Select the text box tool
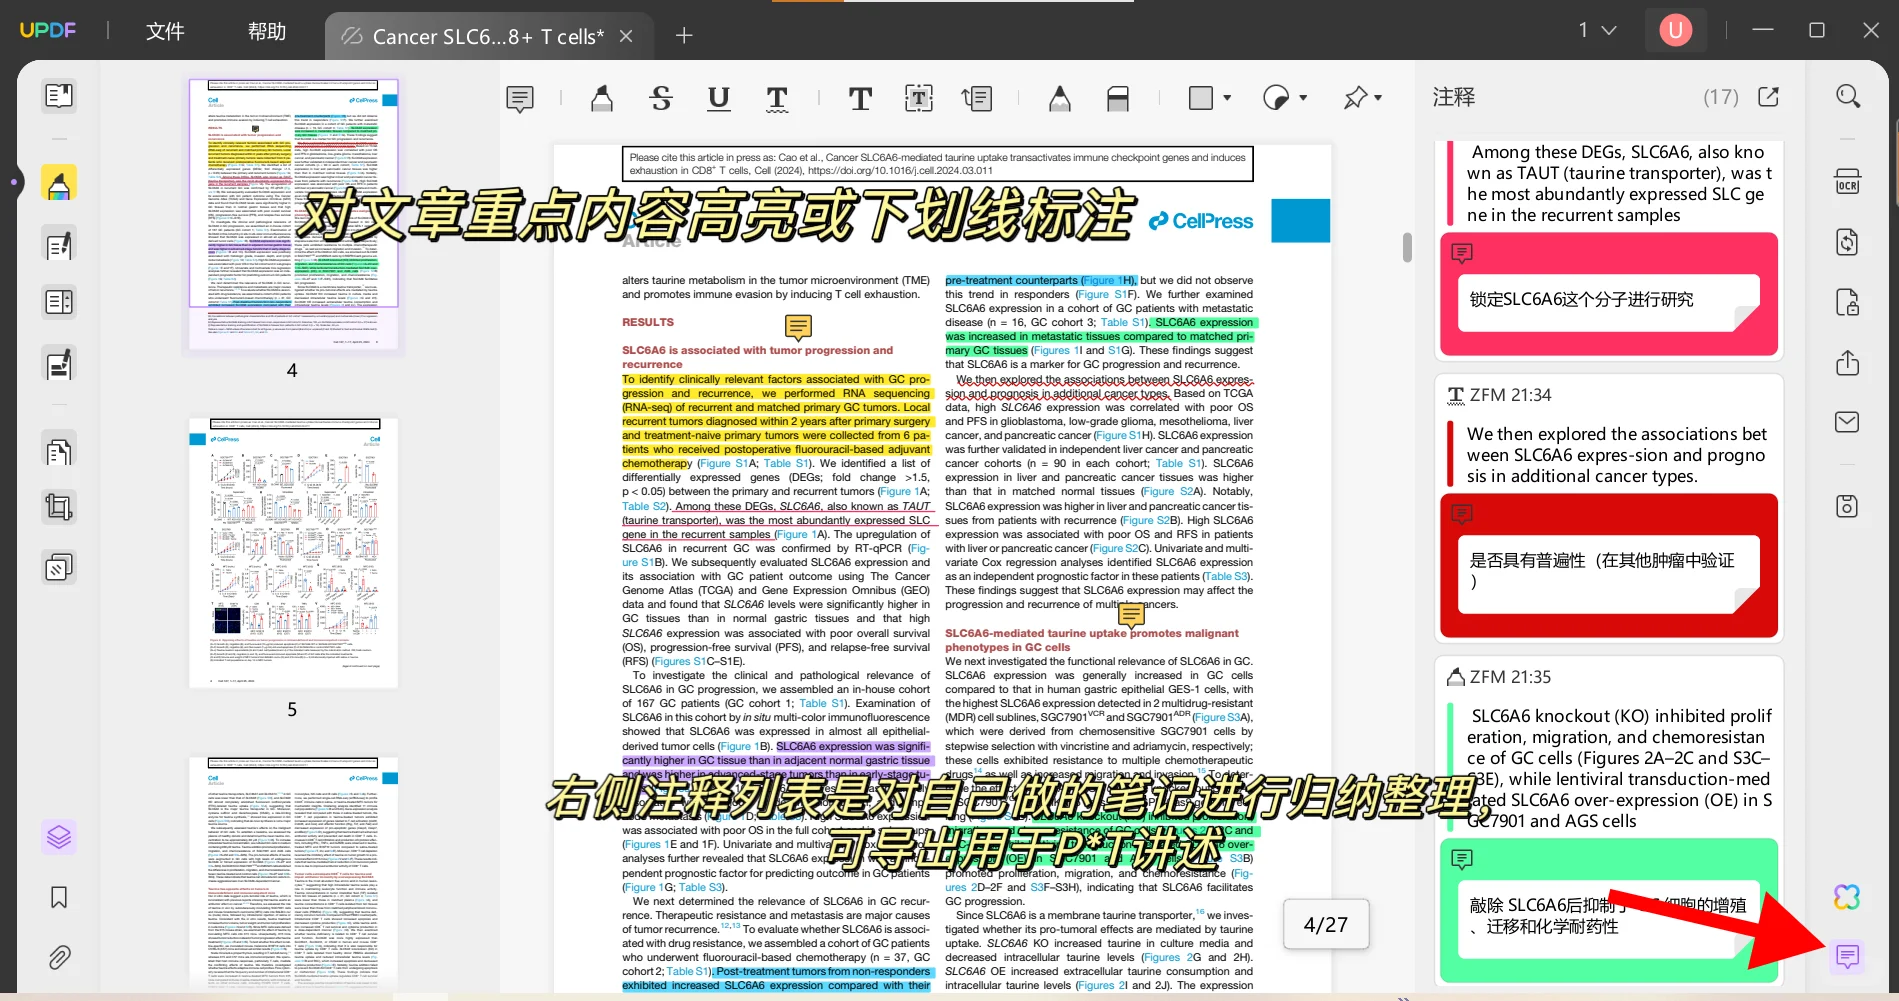The image size is (1899, 1001). point(918,98)
